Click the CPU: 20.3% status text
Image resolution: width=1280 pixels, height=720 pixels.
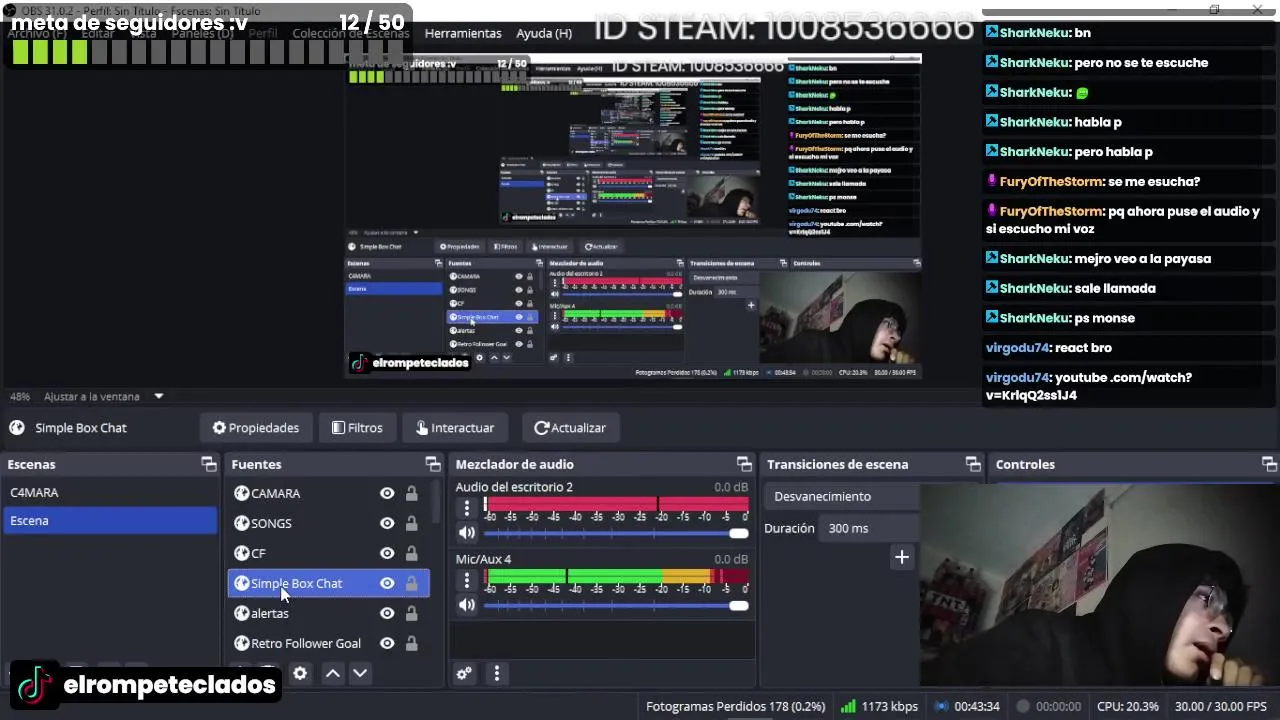1127,706
